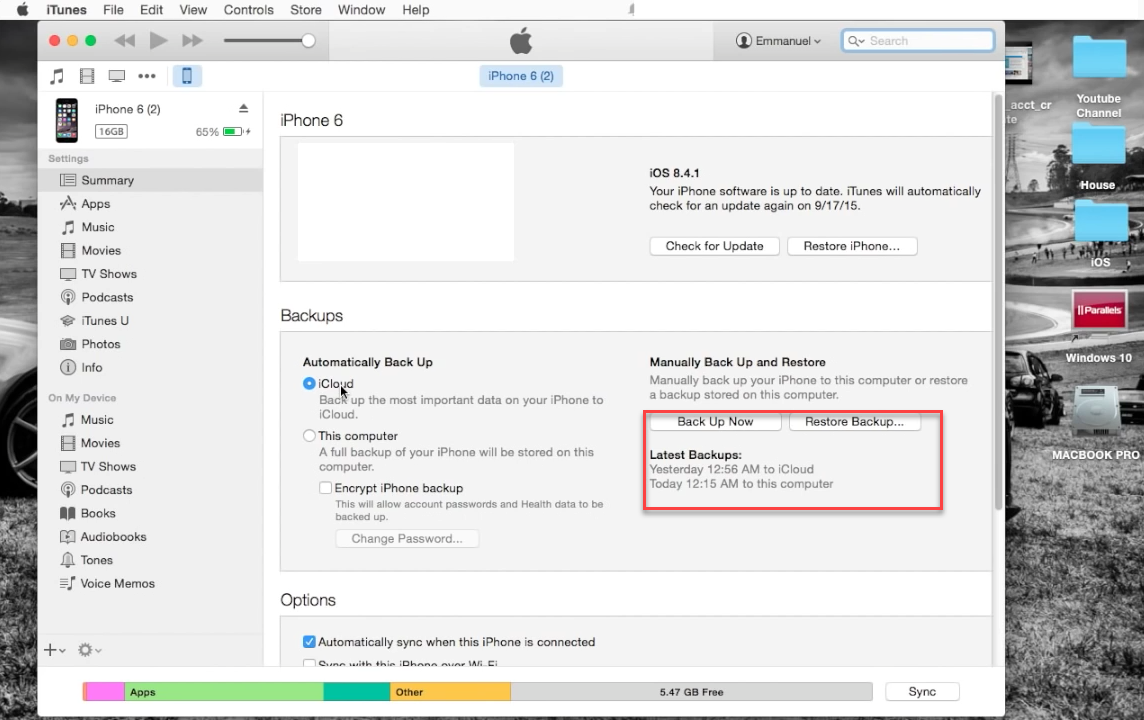Click the iTunes Search field

(918, 41)
